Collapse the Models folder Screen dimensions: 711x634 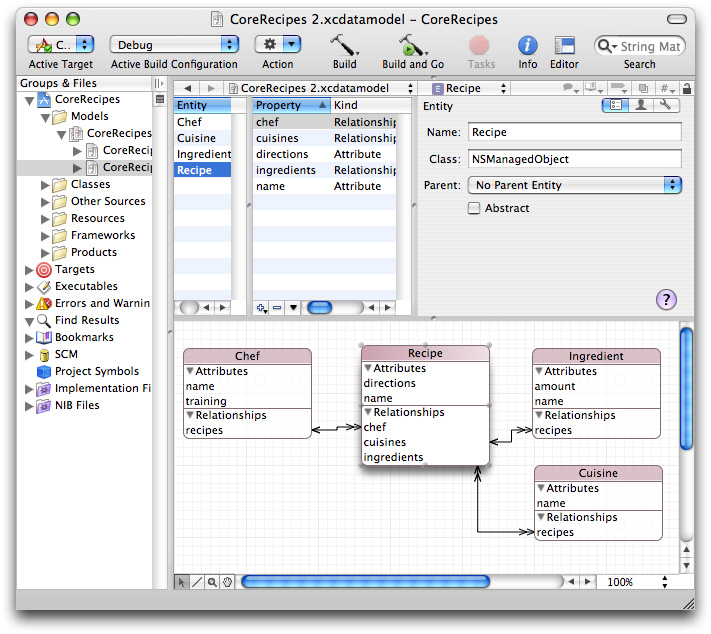(45, 117)
